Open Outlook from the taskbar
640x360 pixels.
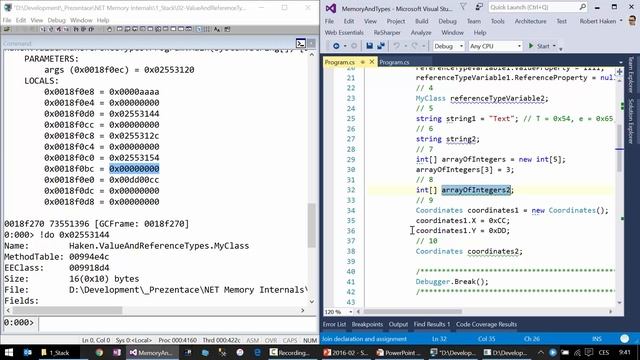click(x=27, y=352)
